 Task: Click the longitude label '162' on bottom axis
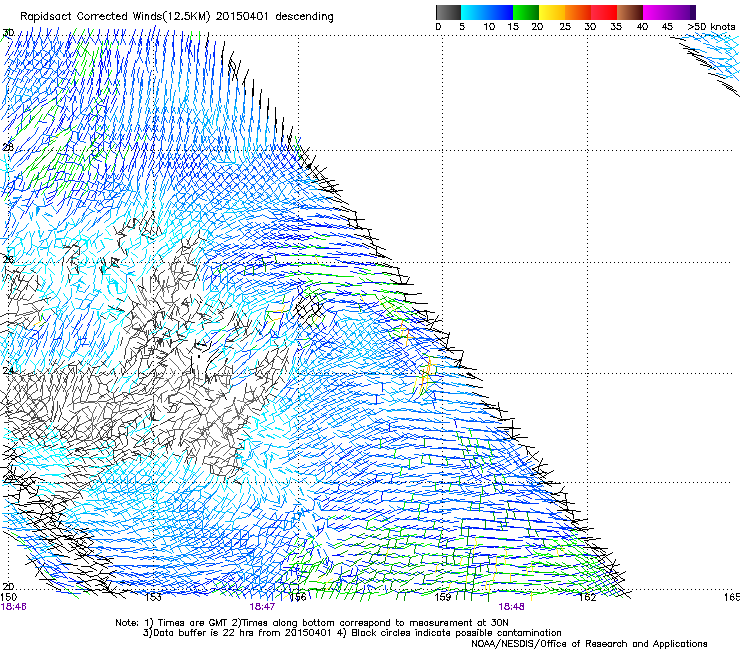(587, 597)
